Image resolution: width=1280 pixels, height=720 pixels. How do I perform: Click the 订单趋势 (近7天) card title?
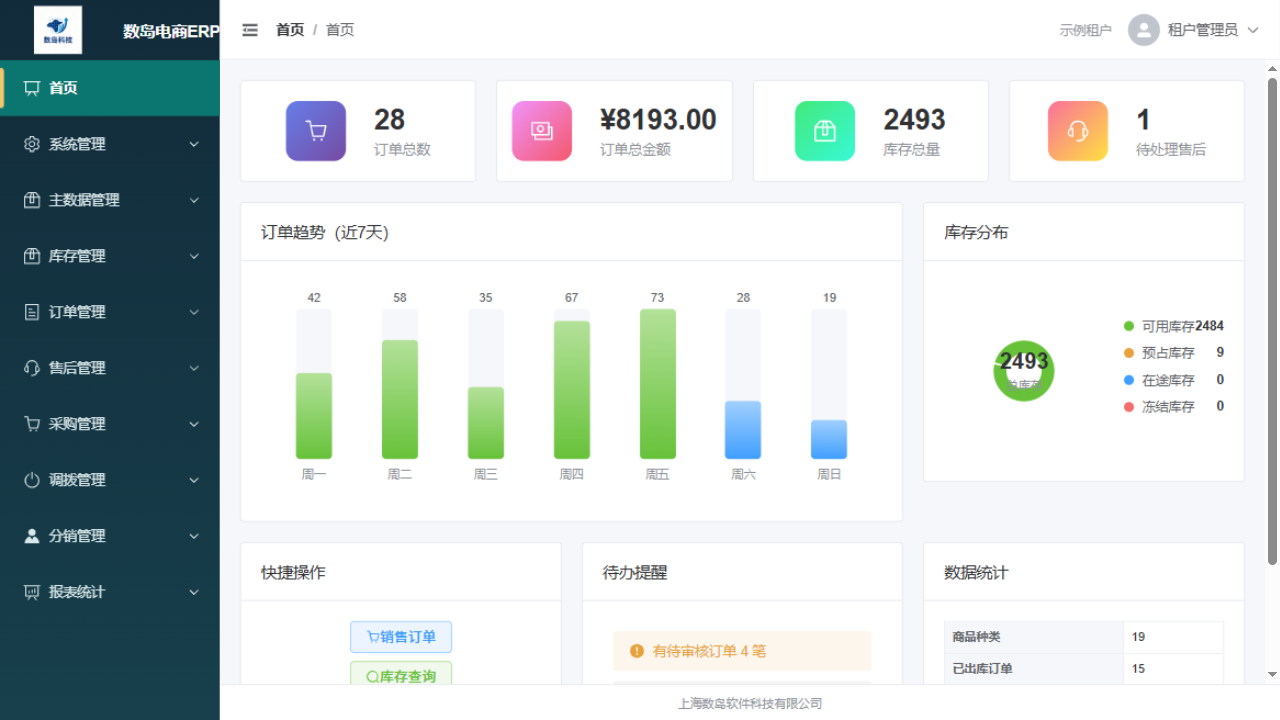(x=325, y=232)
